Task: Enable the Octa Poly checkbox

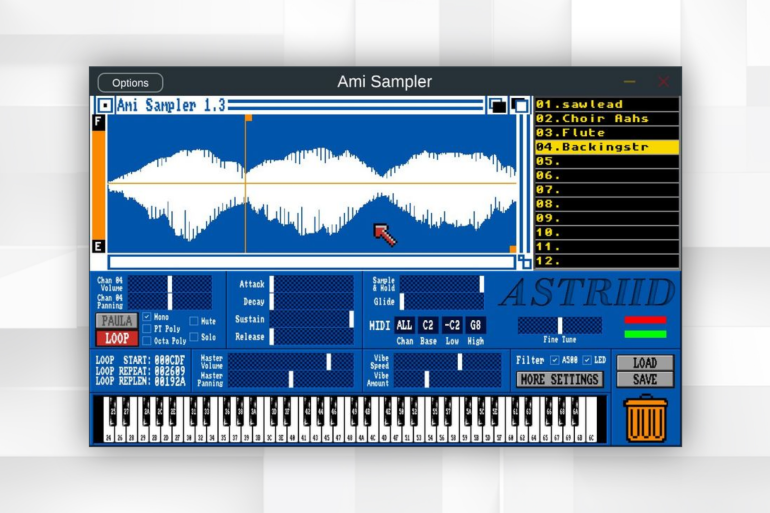Action: pos(146,340)
